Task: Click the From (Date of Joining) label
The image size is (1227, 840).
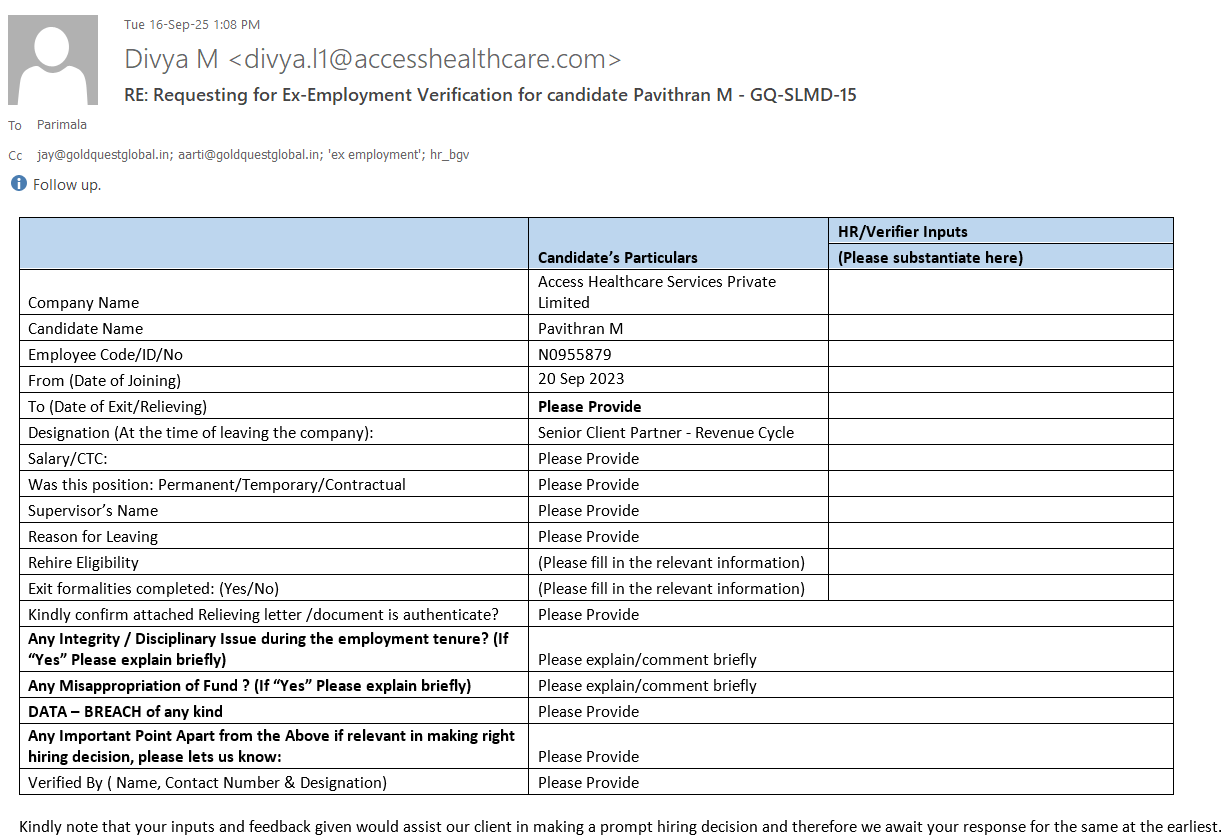Action: 104,380
